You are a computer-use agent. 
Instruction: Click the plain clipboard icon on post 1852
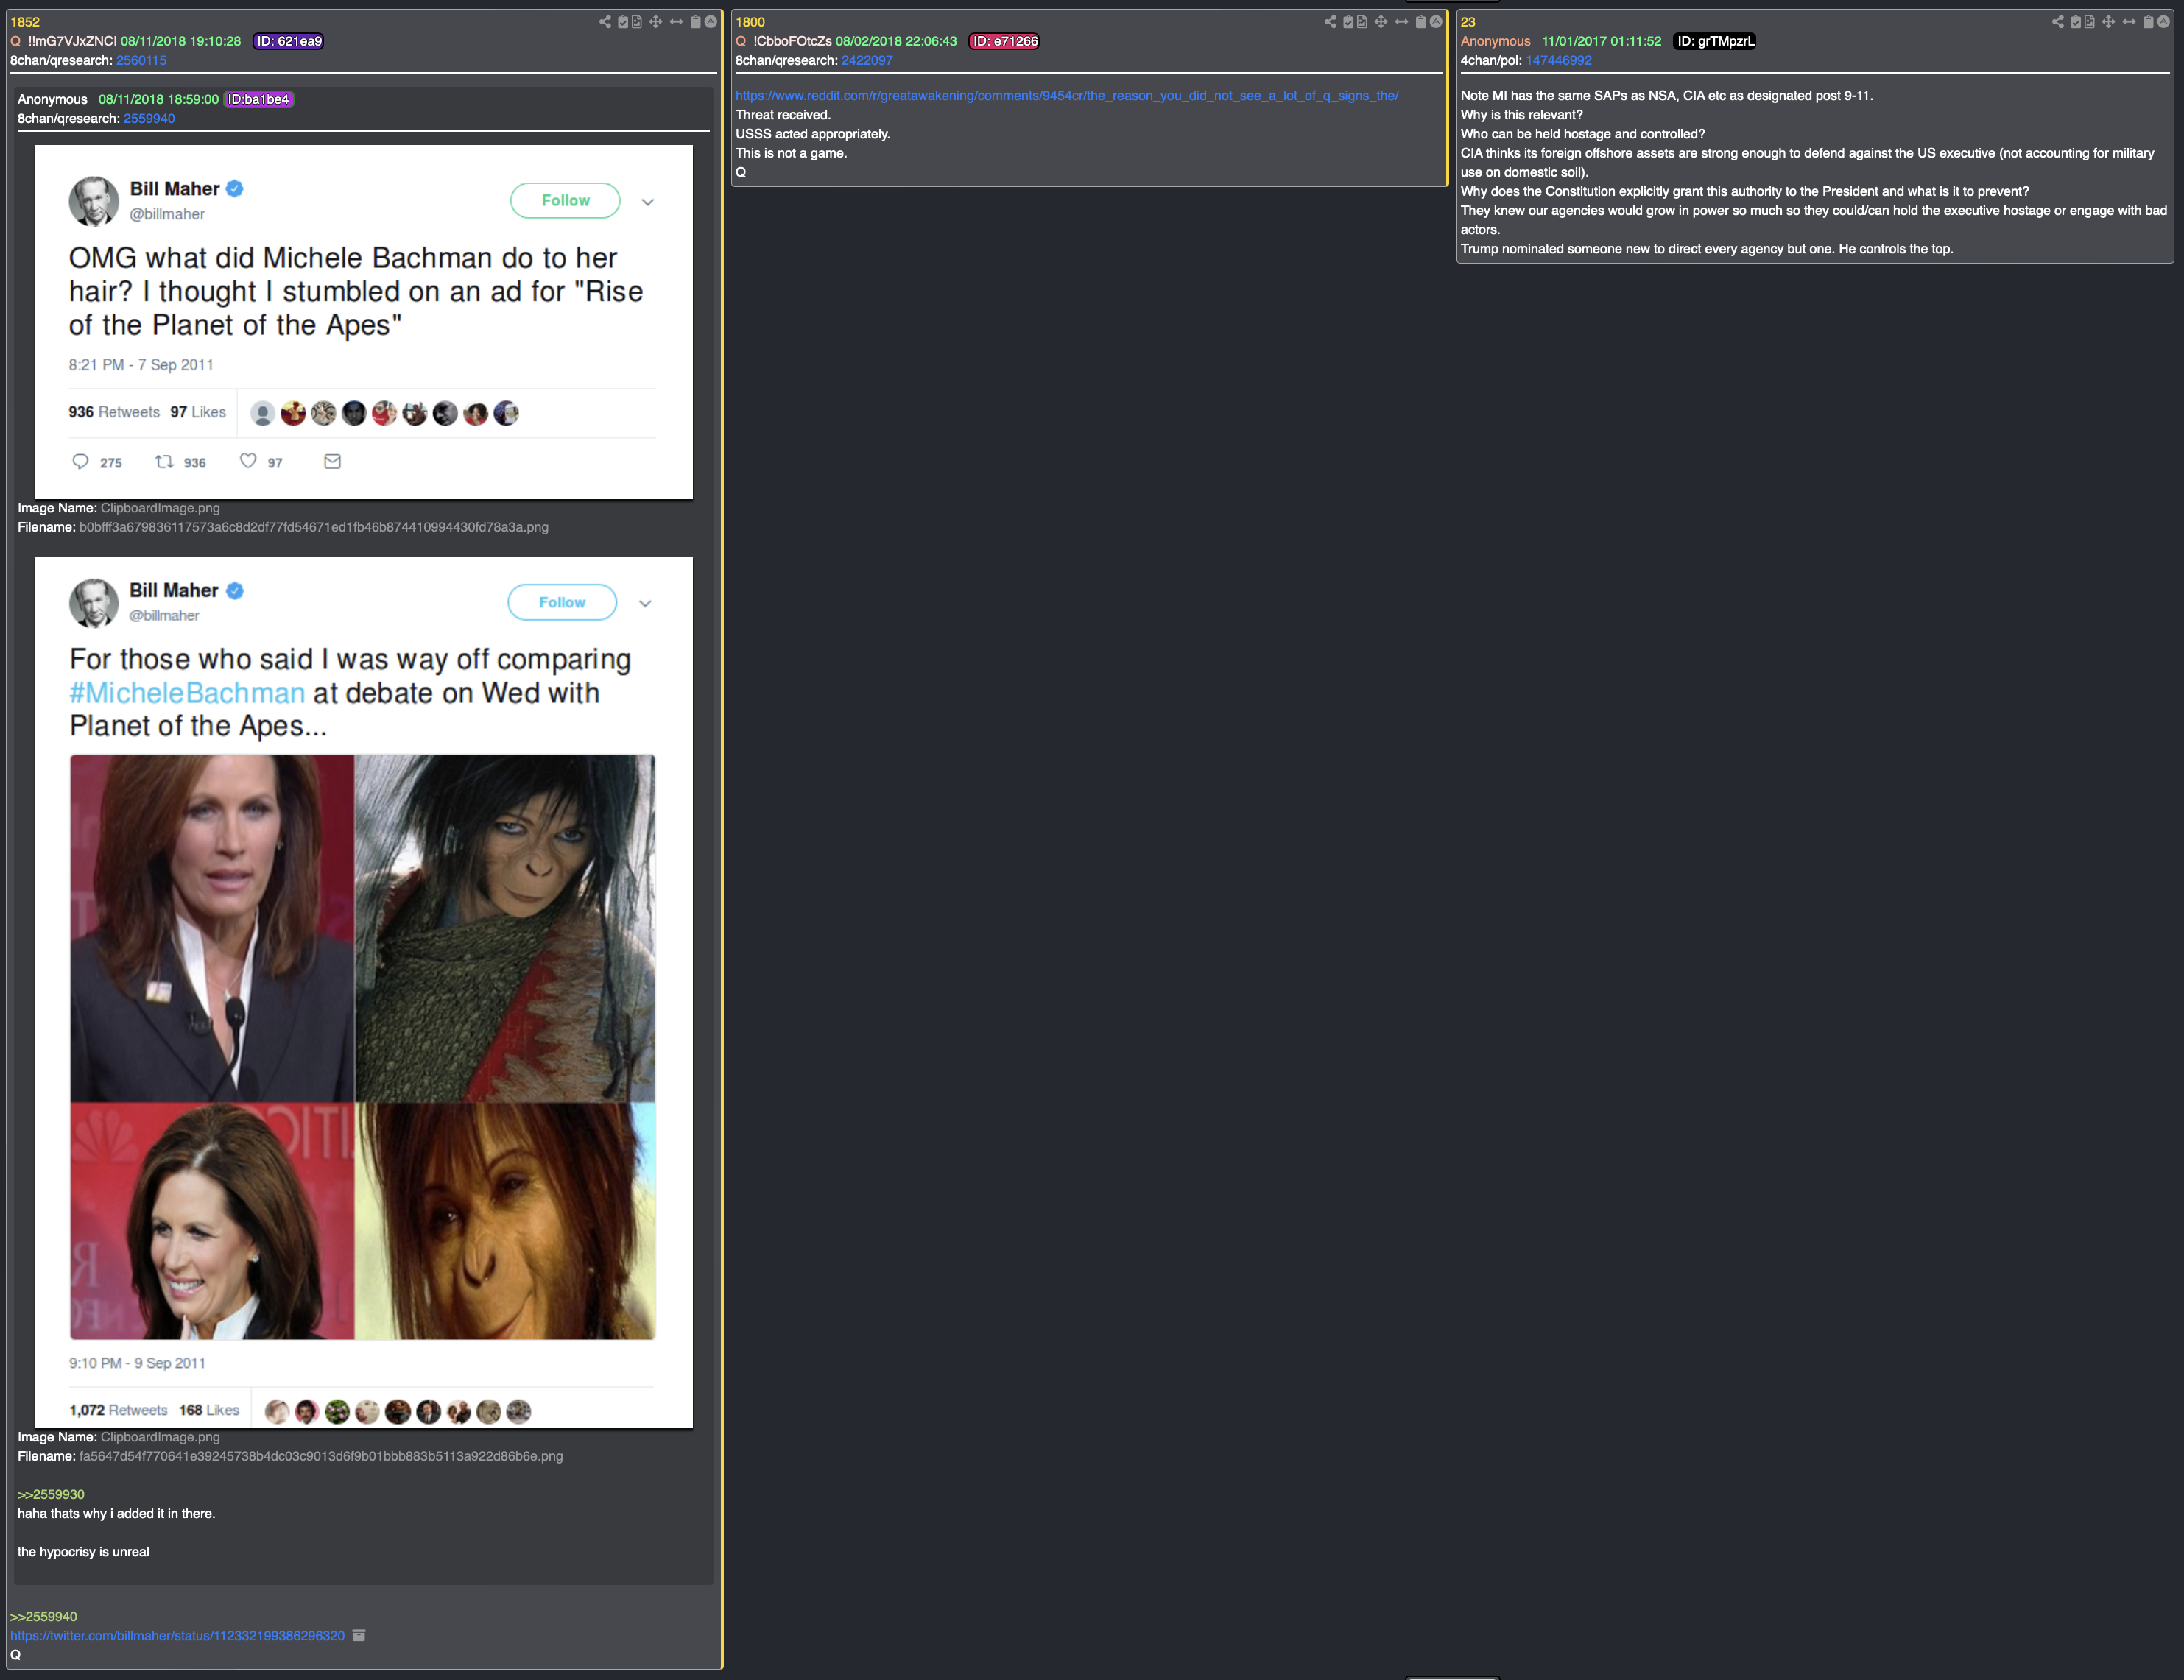pyautogui.click(x=696, y=22)
